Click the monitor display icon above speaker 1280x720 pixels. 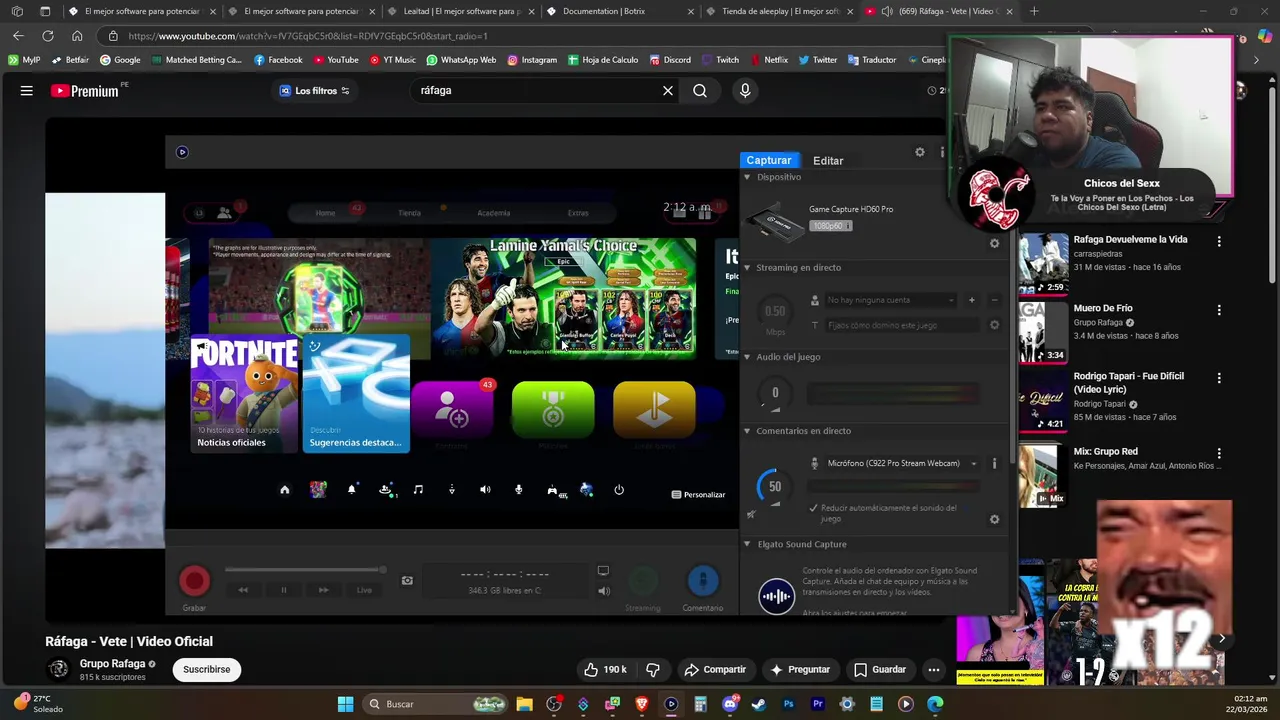pos(603,571)
